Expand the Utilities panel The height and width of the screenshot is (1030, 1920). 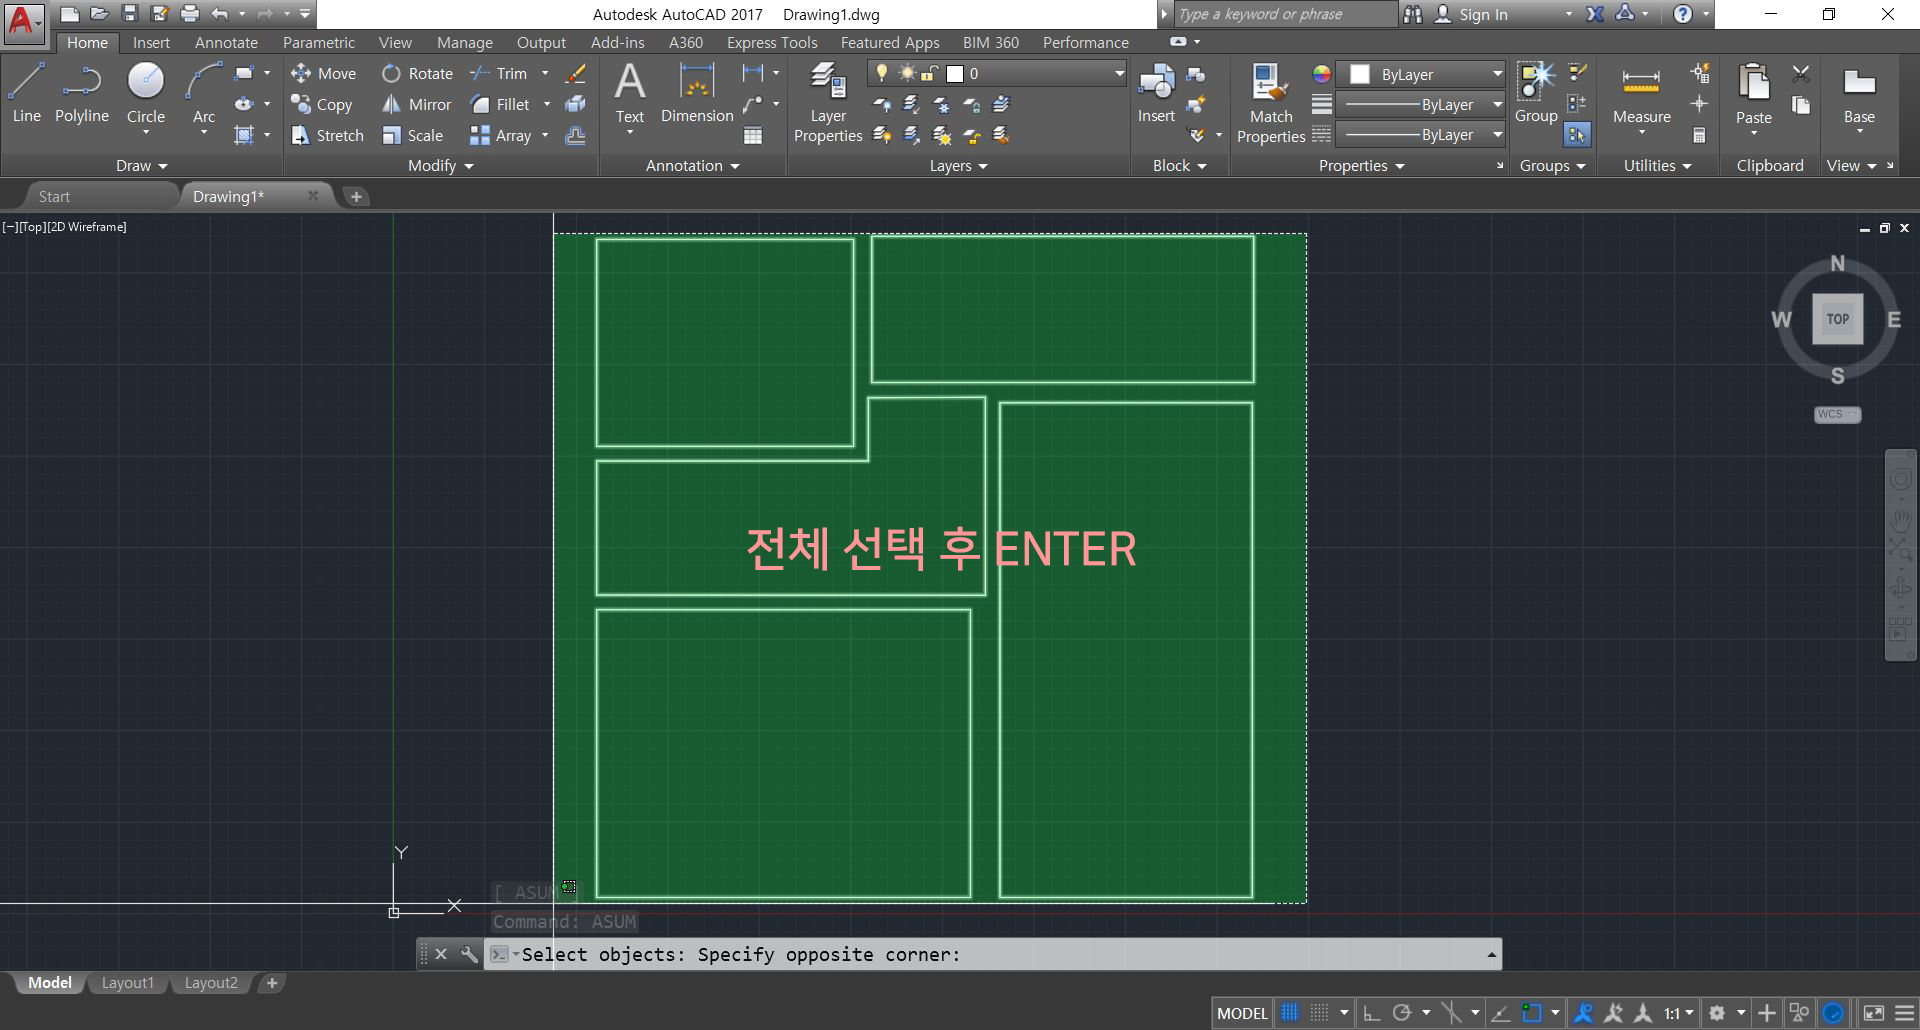[1658, 165]
